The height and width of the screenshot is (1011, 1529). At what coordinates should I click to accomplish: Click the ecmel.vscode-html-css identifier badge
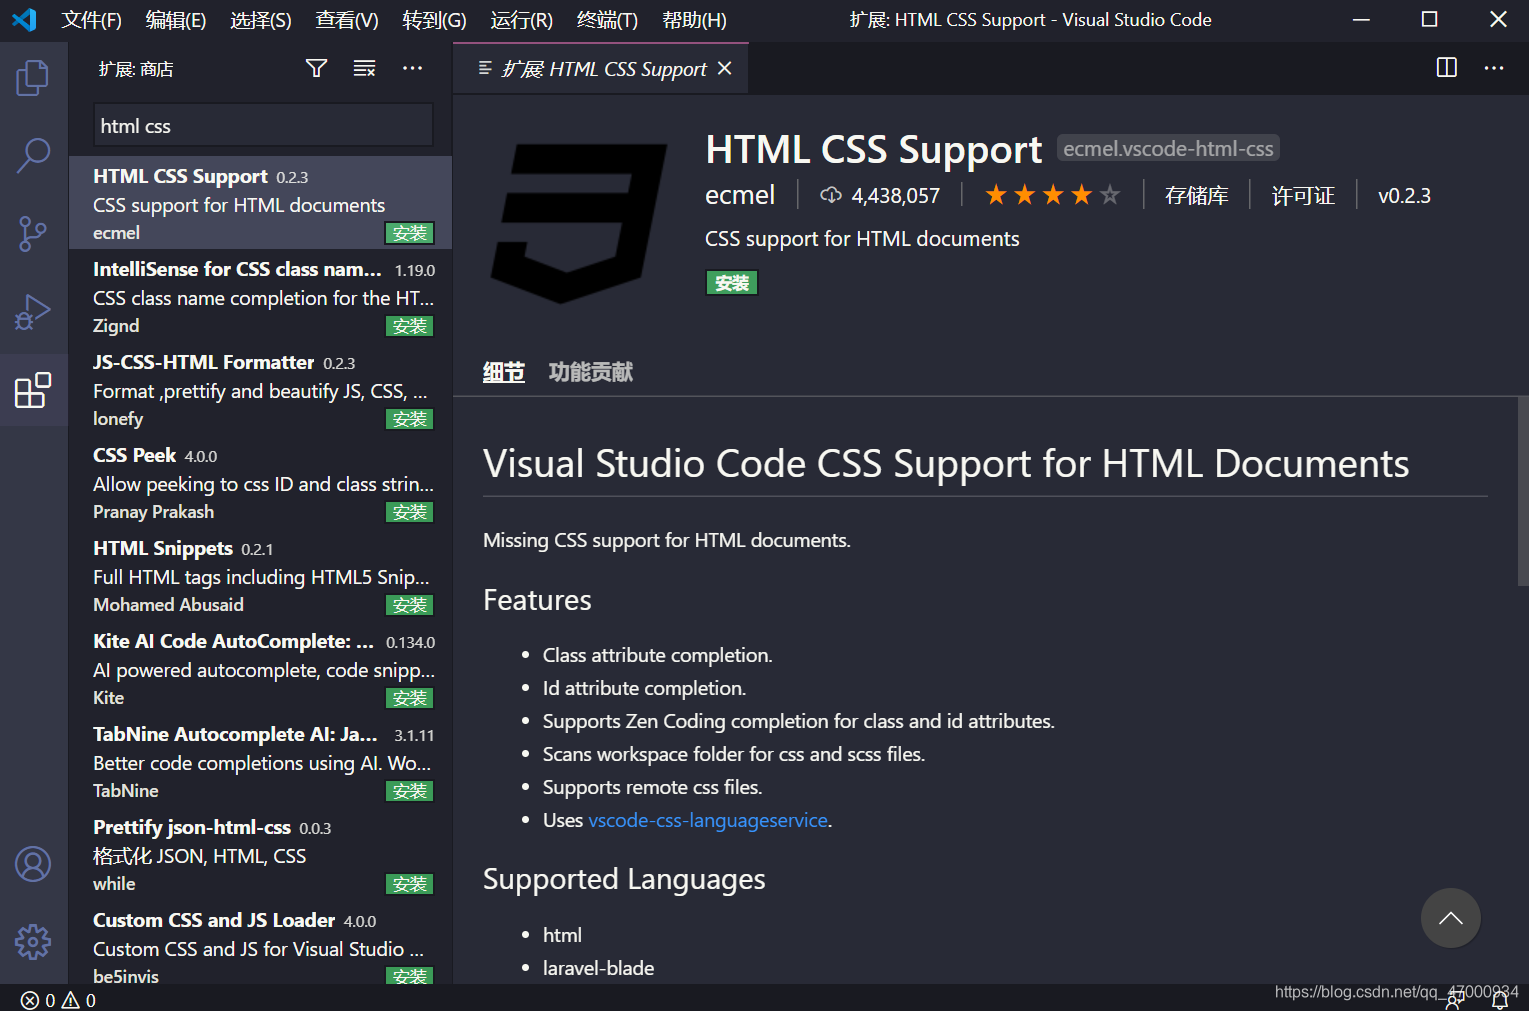pos(1168,149)
